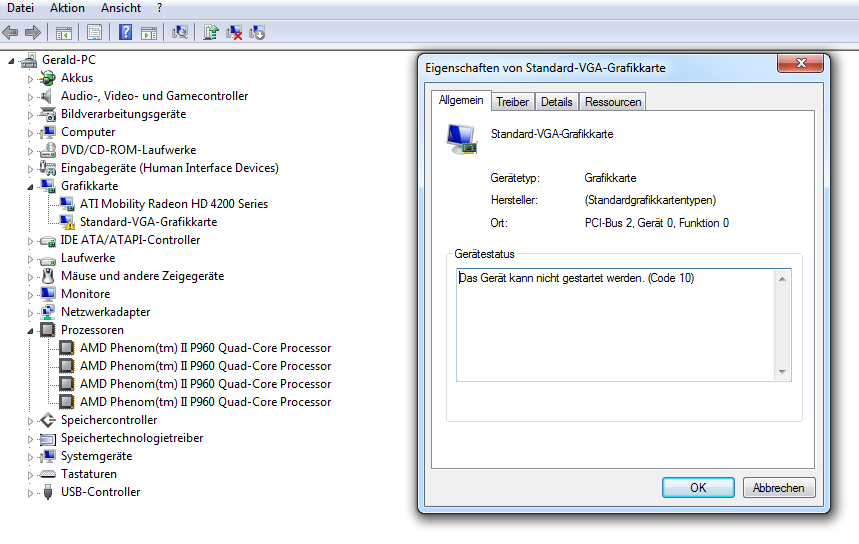Screen dimensions: 859x544
Task: Switch to the Ressourcen tab
Action: click(613, 102)
